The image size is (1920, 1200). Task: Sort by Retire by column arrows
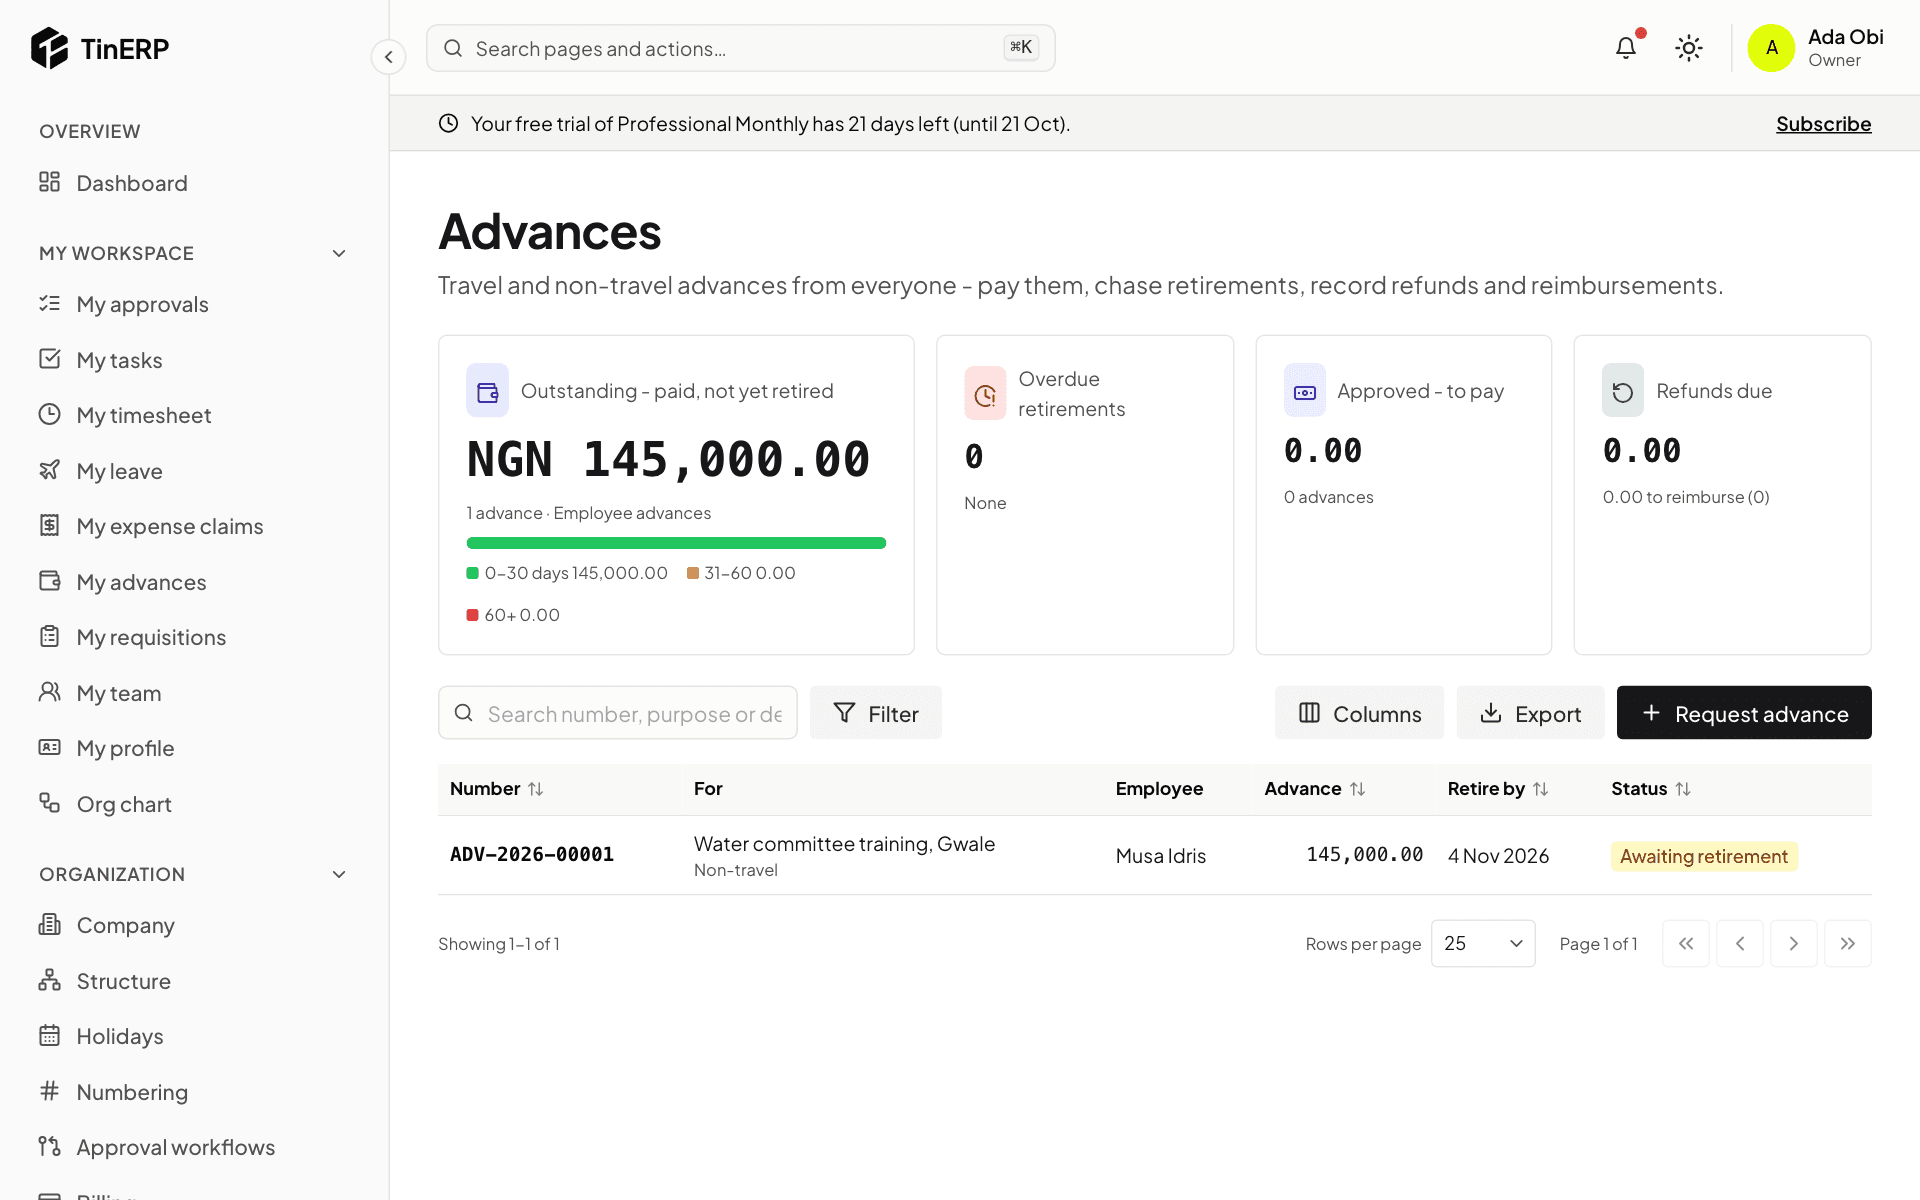tap(1541, 789)
